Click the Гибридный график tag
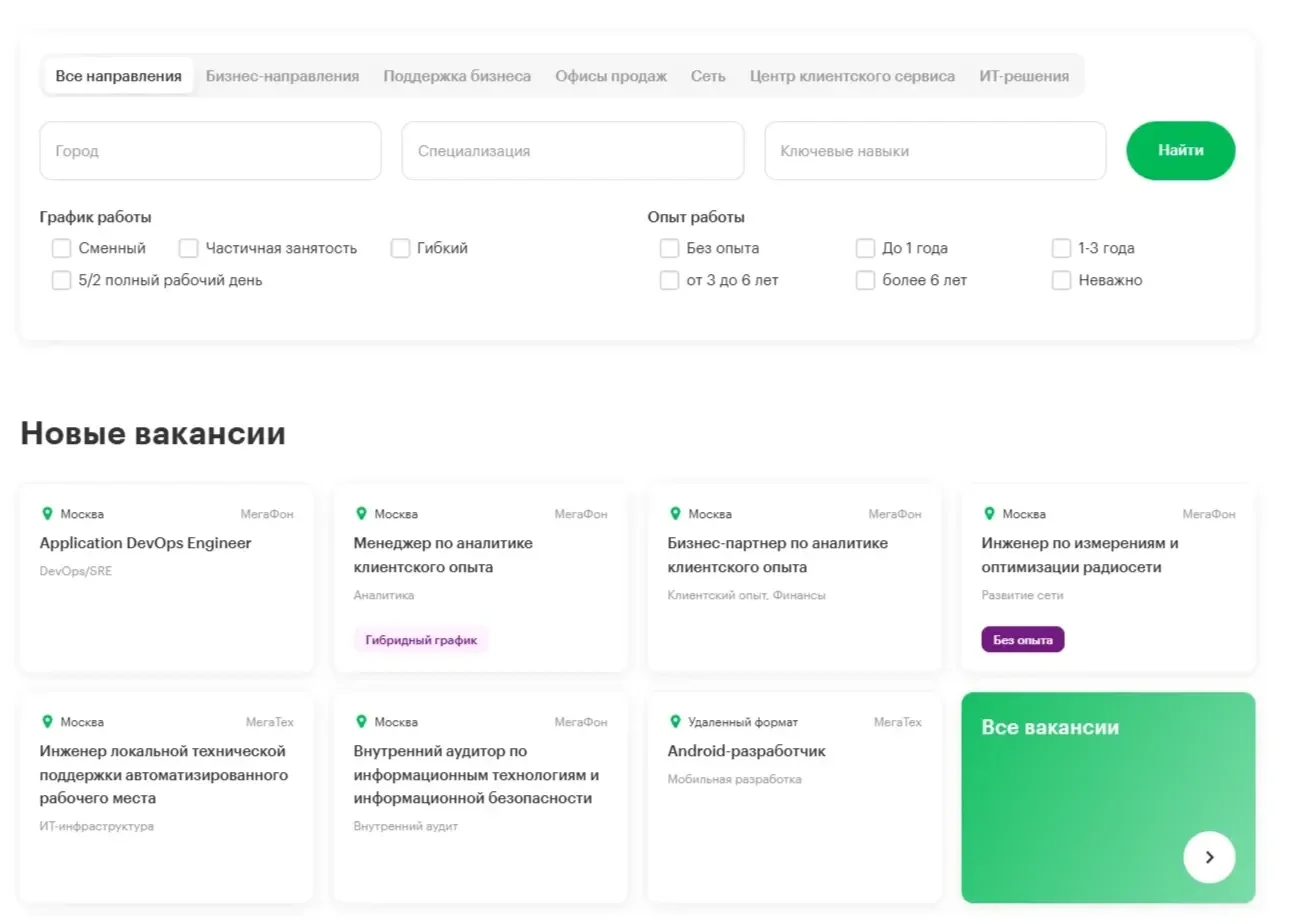Image resolution: width=1299 pixels, height=924 pixels. click(x=421, y=640)
